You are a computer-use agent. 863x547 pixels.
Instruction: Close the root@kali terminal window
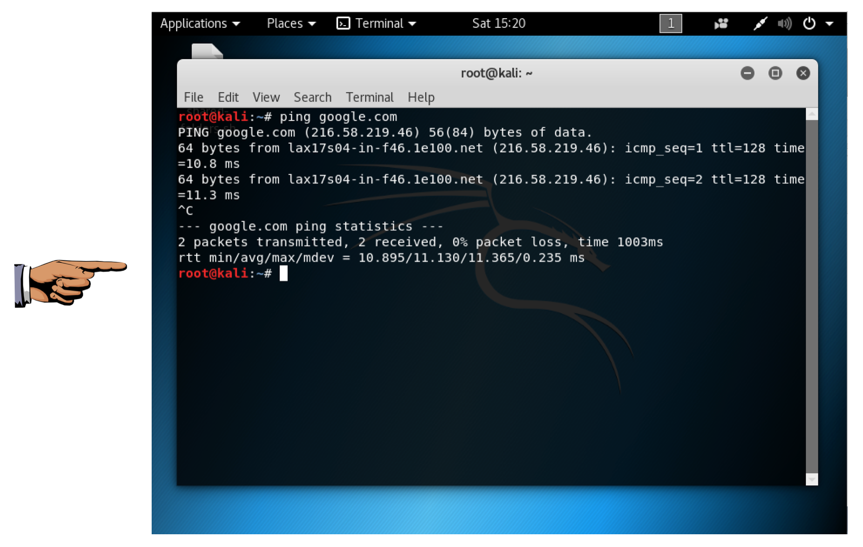803,73
